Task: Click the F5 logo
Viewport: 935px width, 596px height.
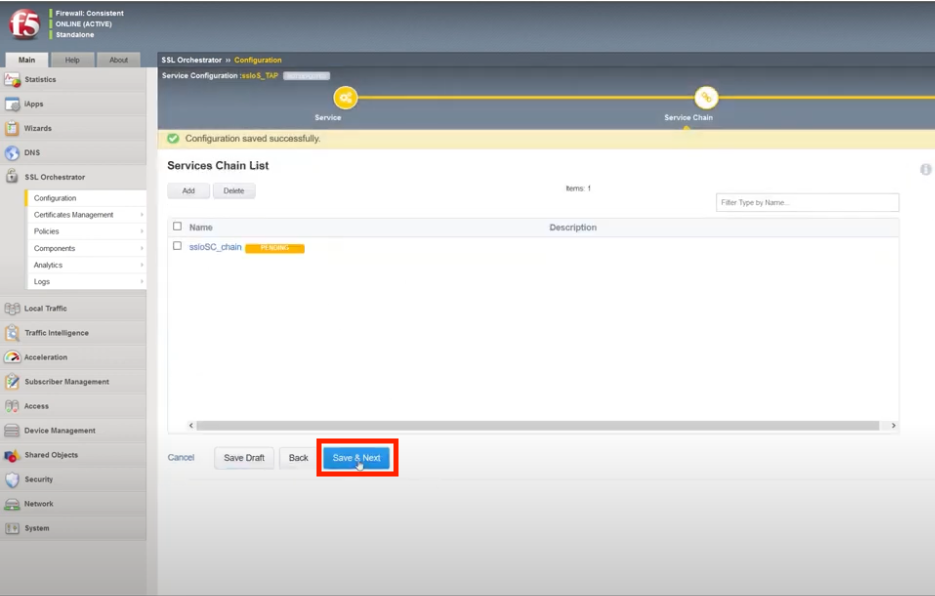Action: click(x=24, y=24)
